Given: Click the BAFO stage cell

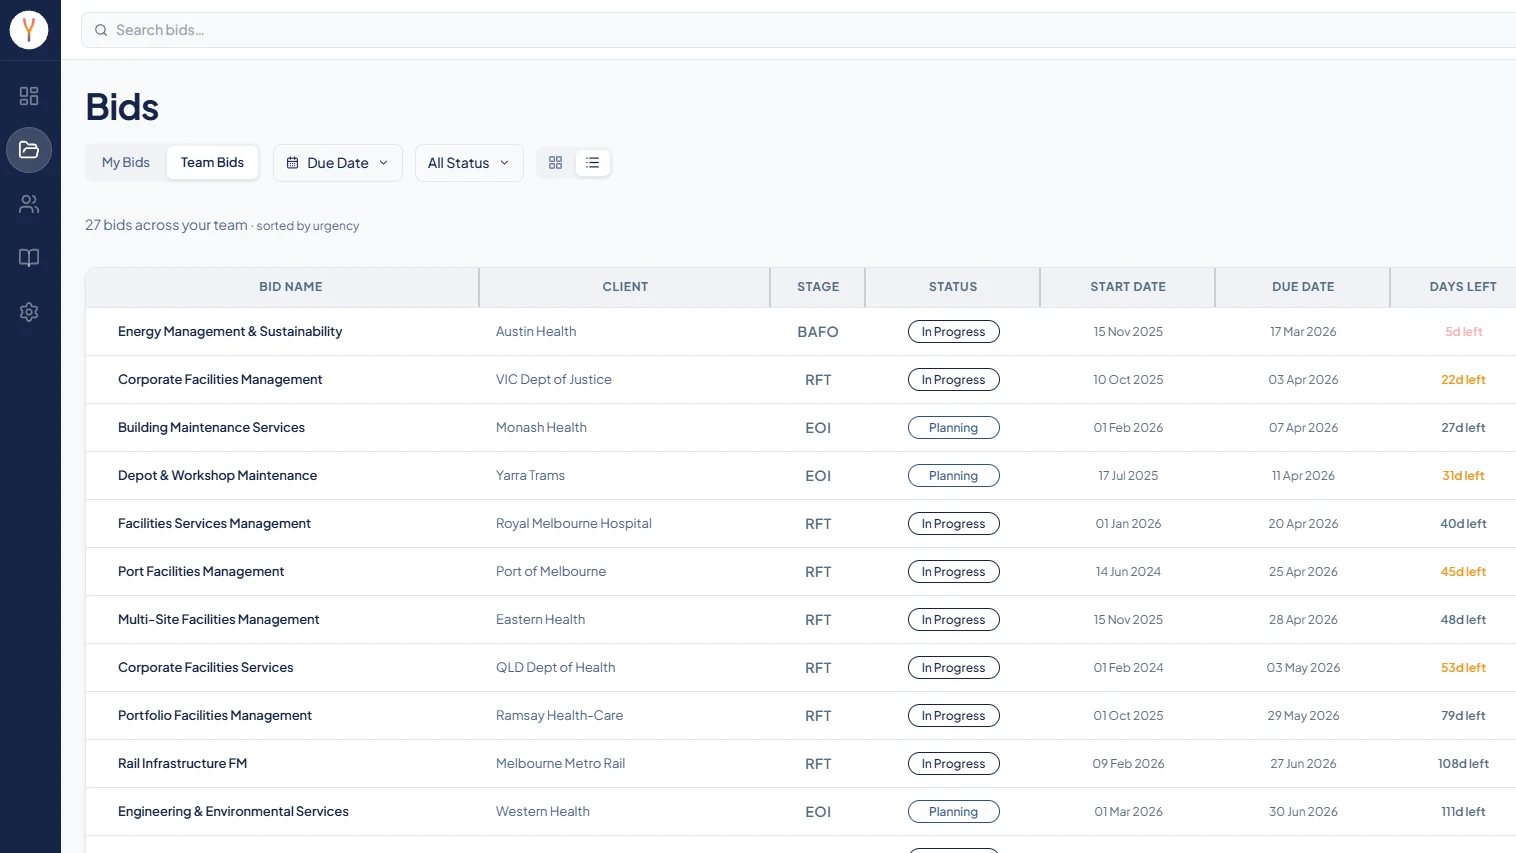Looking at the screenshot, I should pyautogui.click(x=818, y=332).
